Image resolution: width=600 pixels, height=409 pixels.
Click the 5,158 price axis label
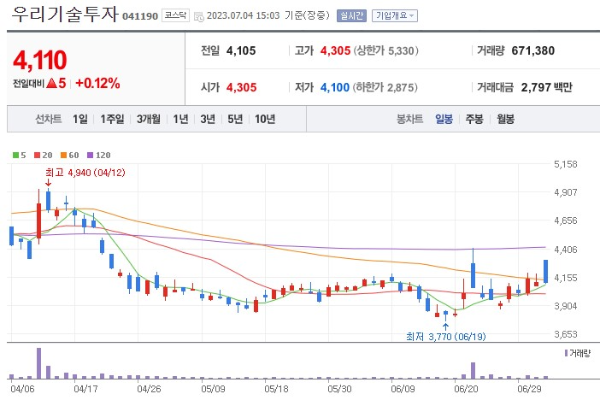pos(566,164)
